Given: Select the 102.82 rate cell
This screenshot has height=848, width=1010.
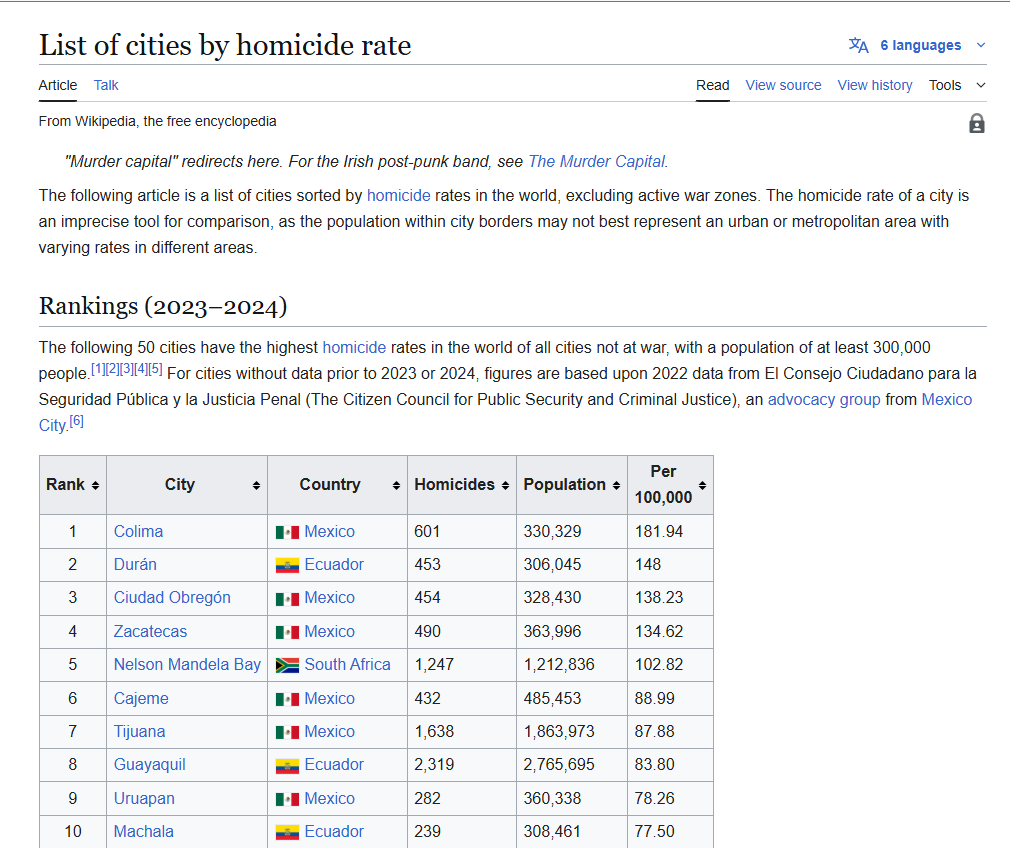Looking at the screenshot, I should 671,664.
